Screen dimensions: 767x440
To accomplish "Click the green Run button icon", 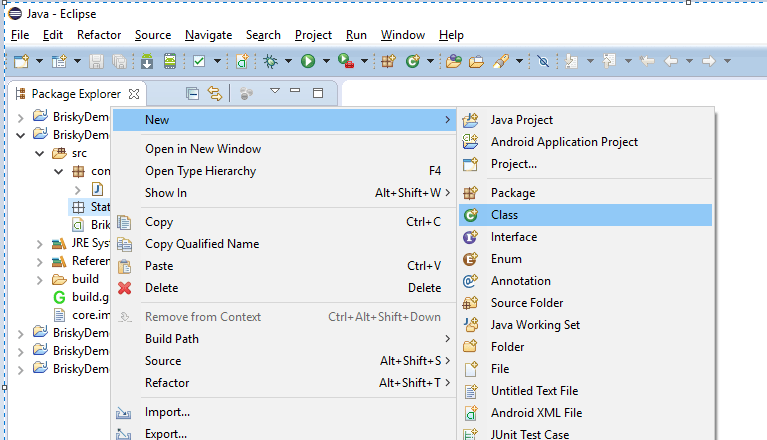I will [308, 61].
